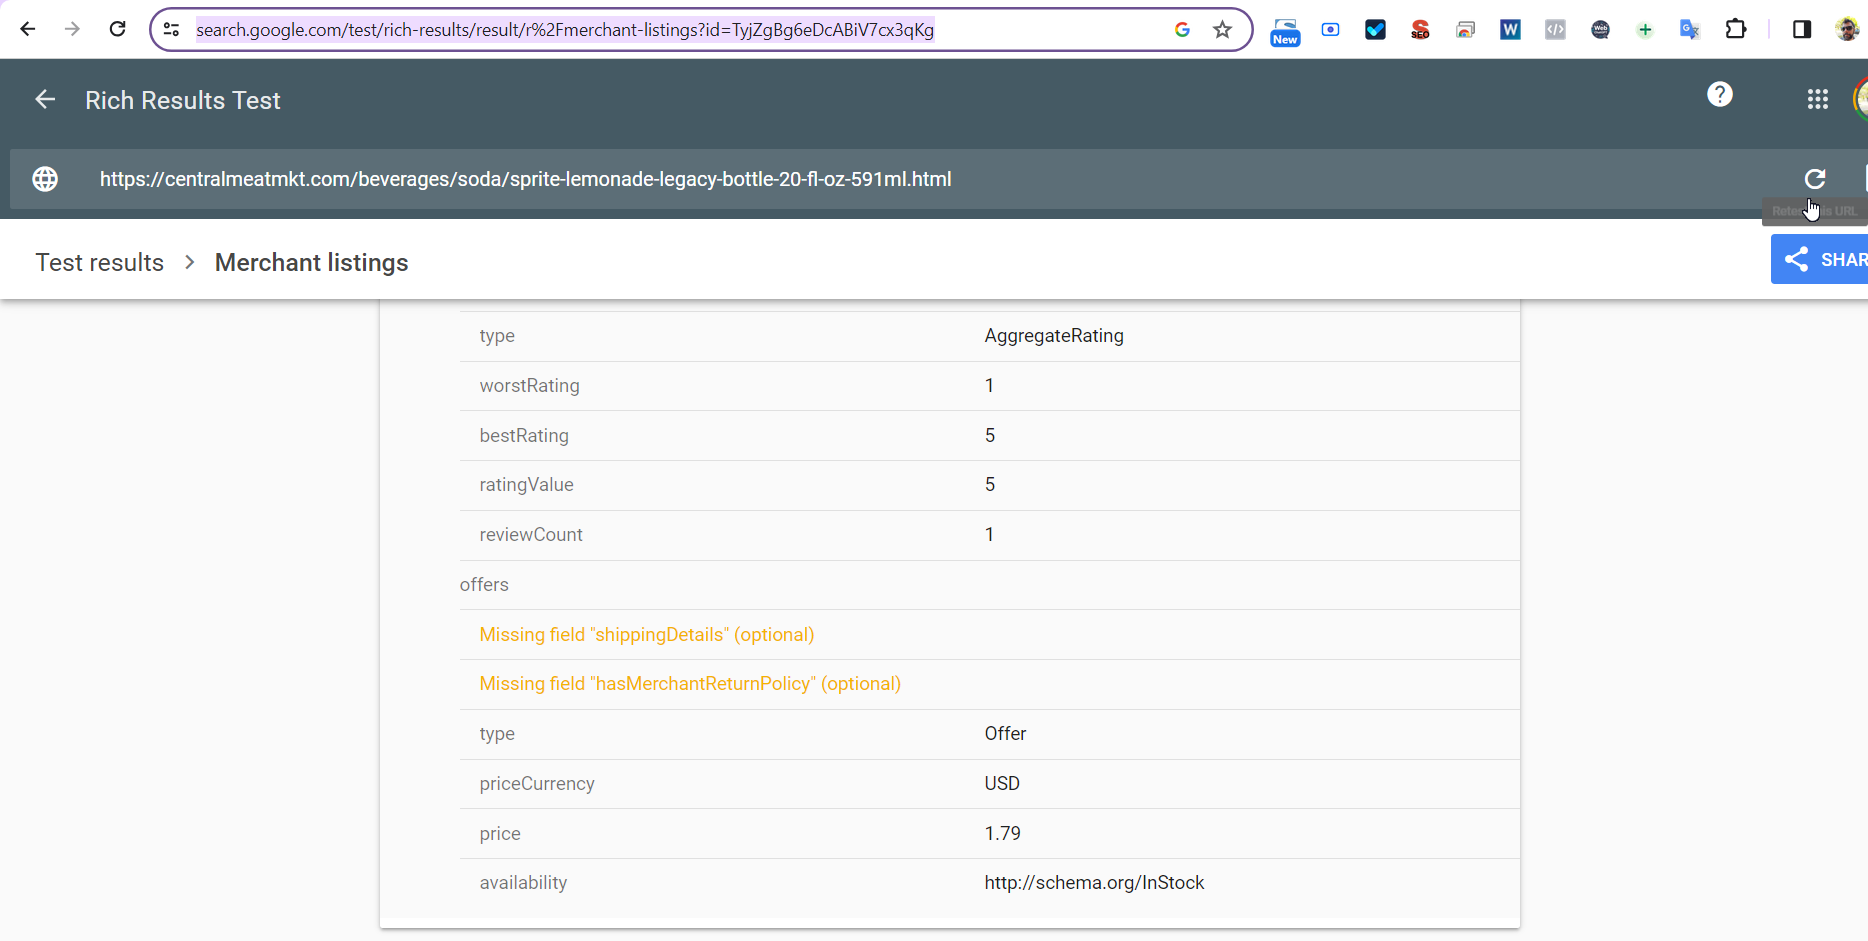Open the help question mark icon
This screenshot has height=941, width=1868.
(1719, 95)
